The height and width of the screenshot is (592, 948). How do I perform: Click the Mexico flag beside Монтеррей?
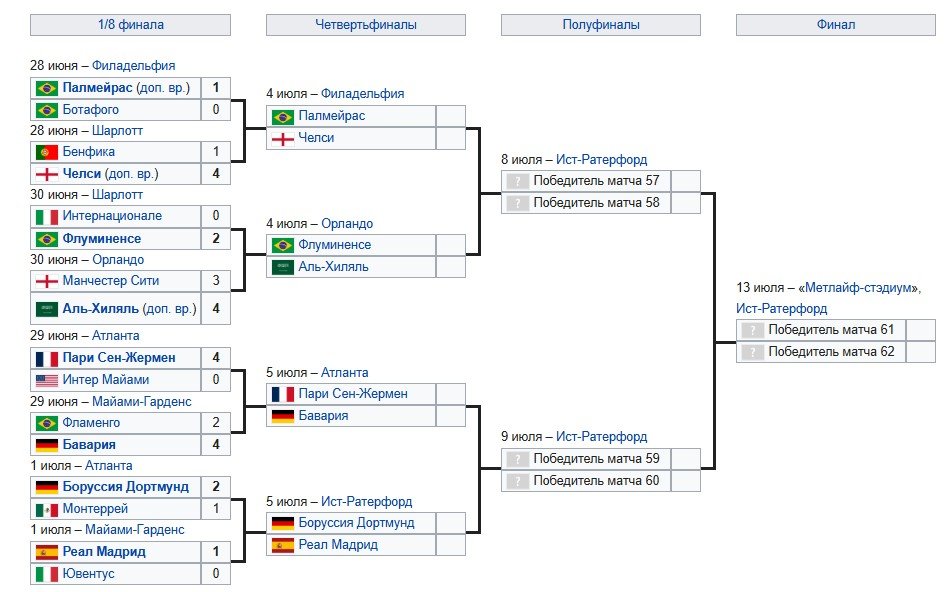coord(47,509)
